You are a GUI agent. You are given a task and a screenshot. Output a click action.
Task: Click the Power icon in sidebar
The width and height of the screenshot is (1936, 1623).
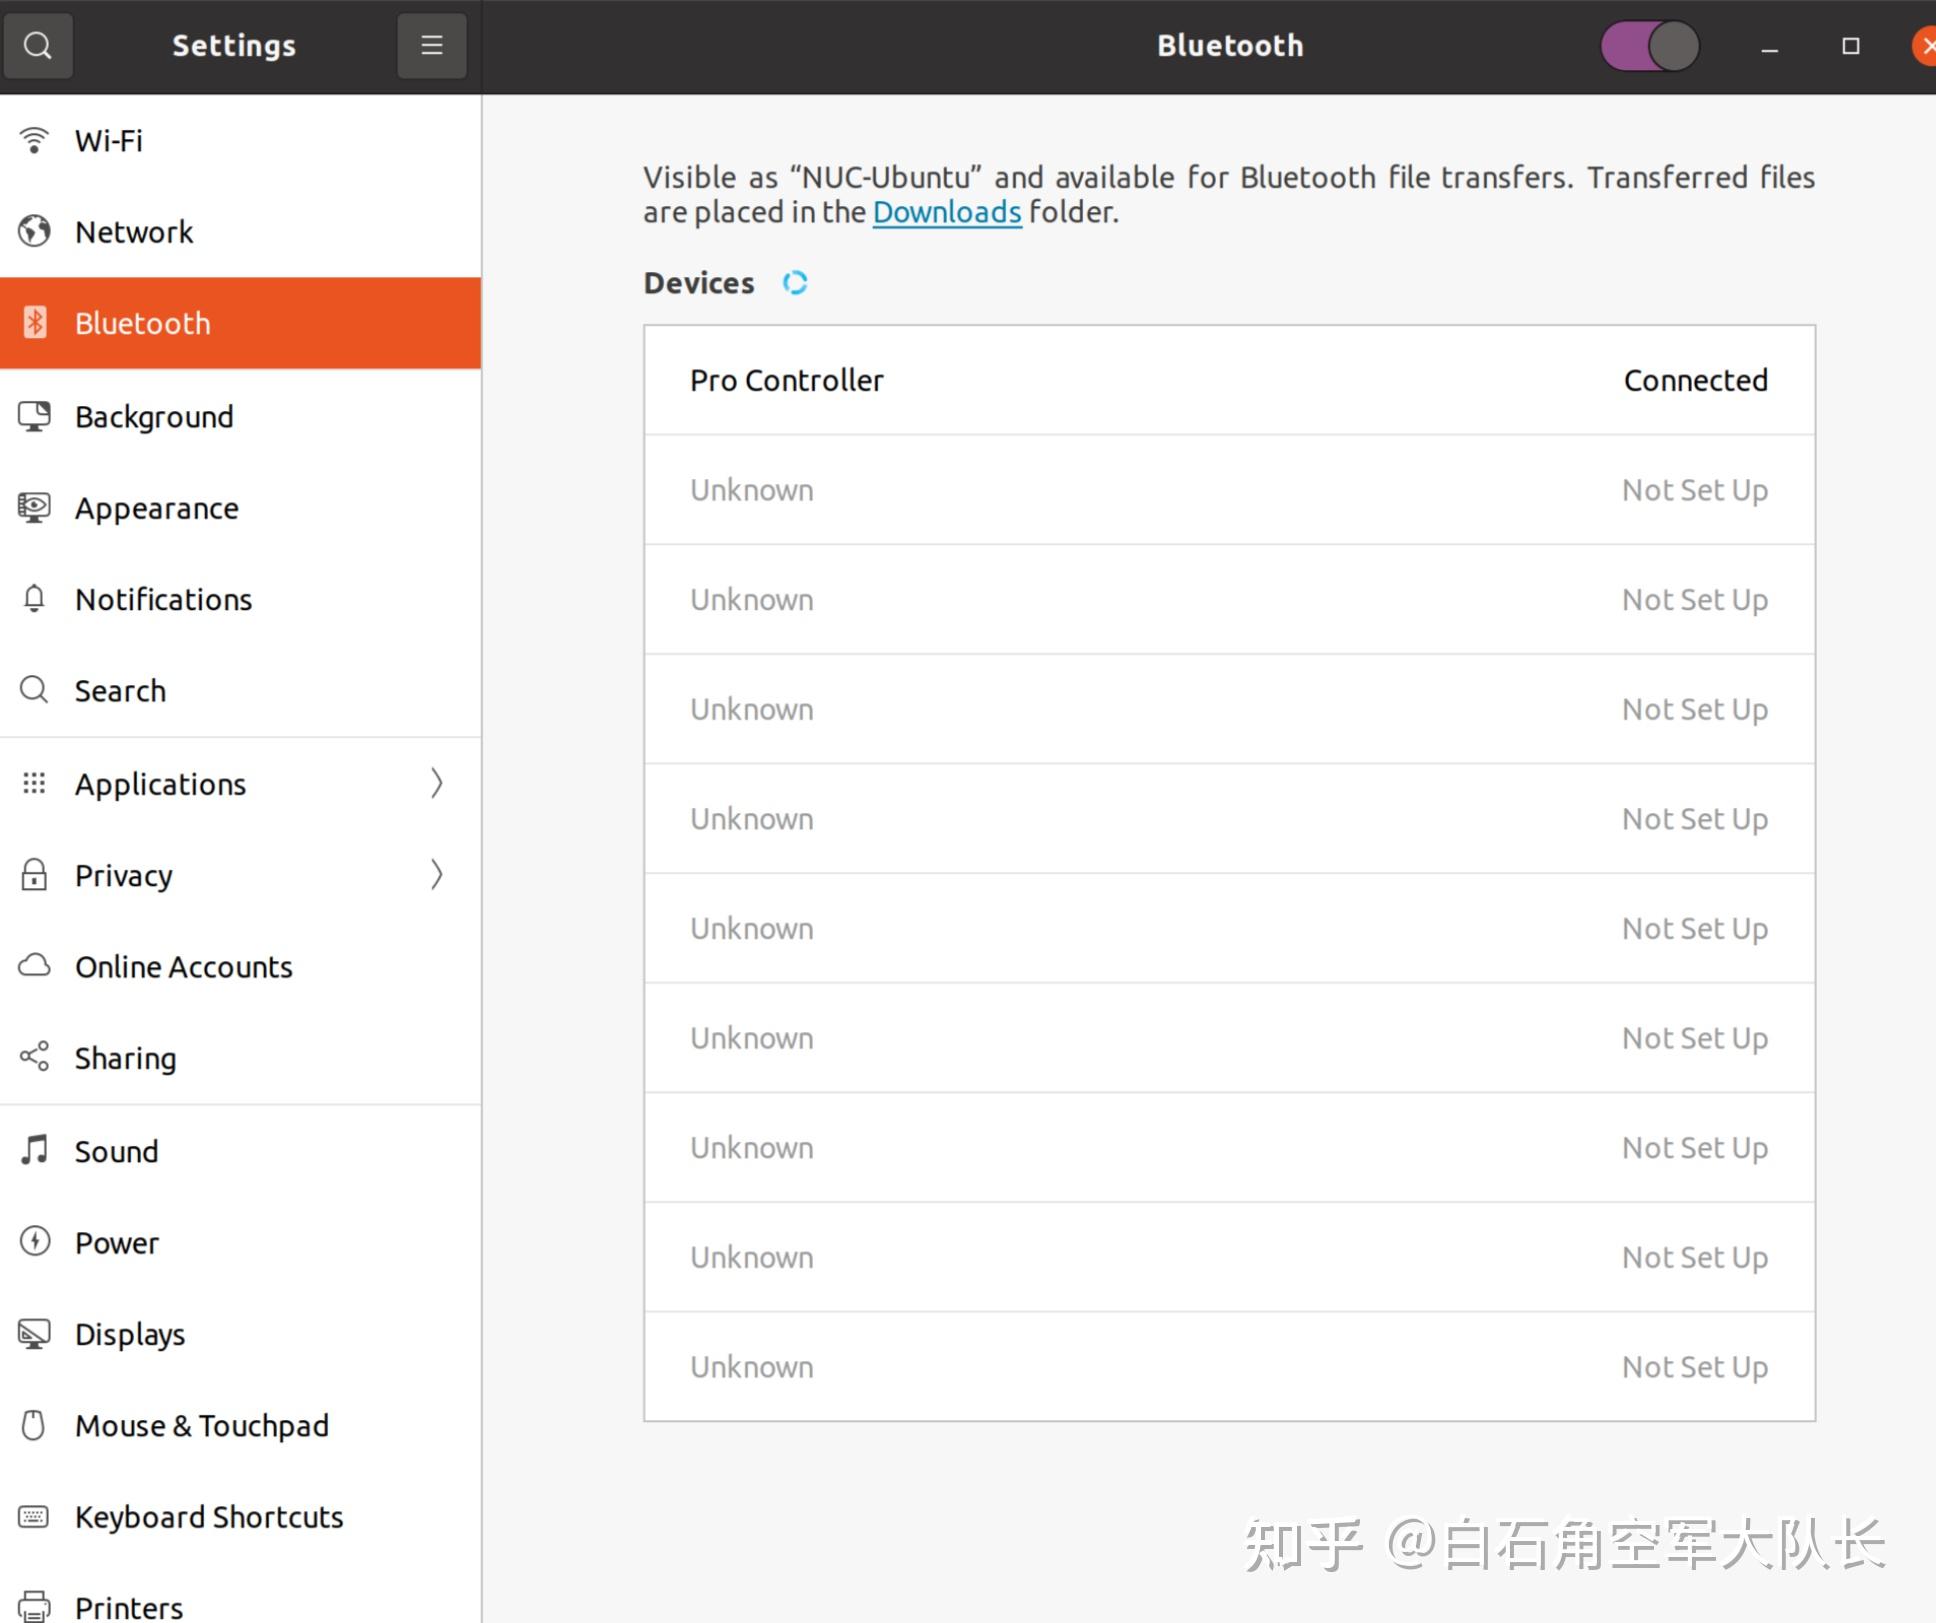34,1242
